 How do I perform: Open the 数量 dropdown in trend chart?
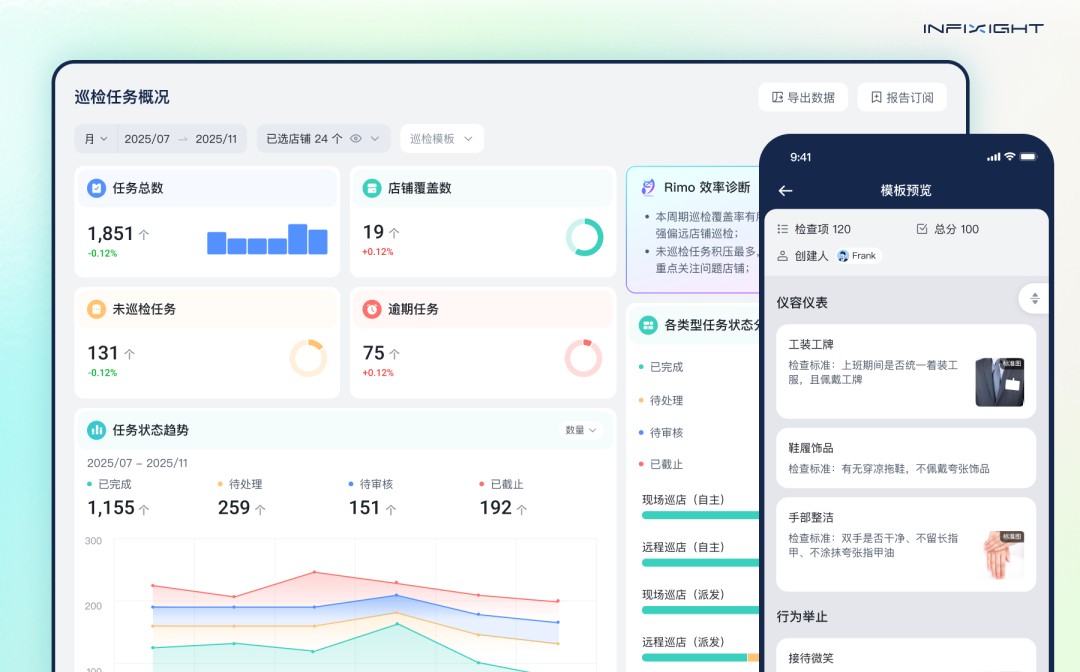click(580, 429)
